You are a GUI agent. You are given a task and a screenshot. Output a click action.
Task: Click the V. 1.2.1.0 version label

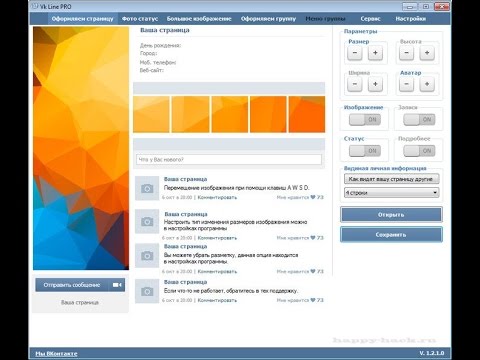[432, 353]
